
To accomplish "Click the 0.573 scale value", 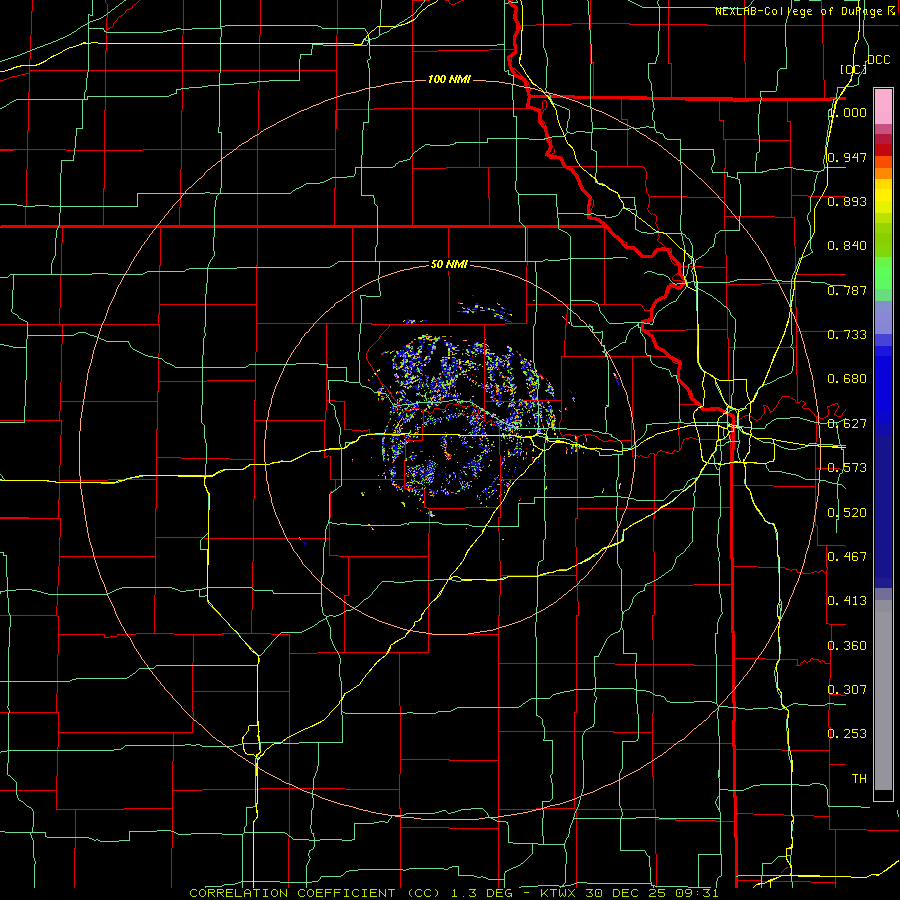I will pyautogui.click(x=847, y=468).
